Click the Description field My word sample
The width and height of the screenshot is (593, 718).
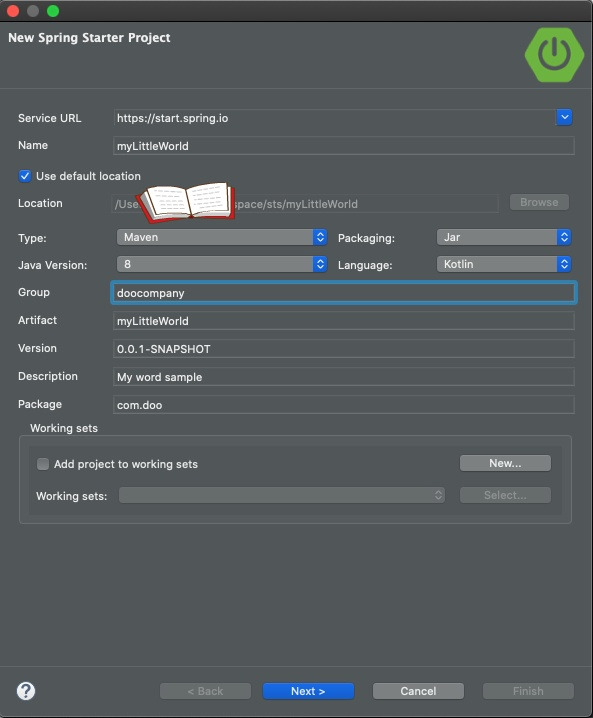pos(343,377)
